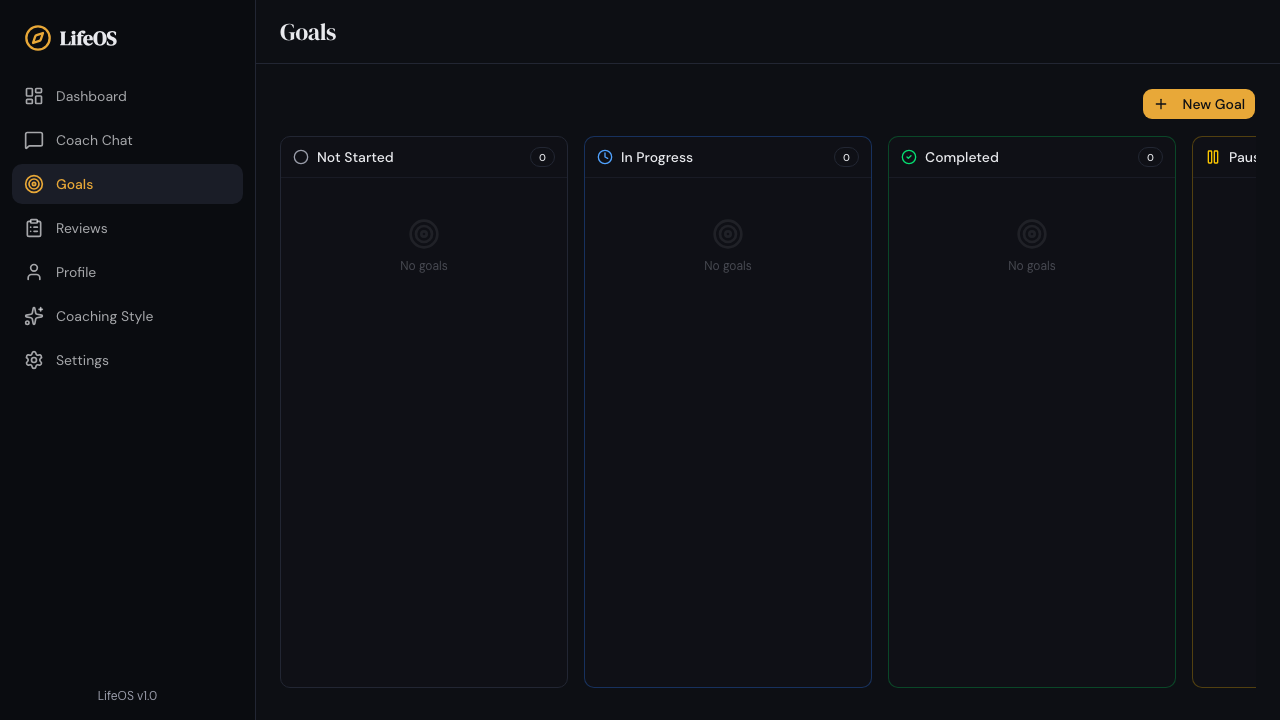Click the Profile person icon

(34, 272)
